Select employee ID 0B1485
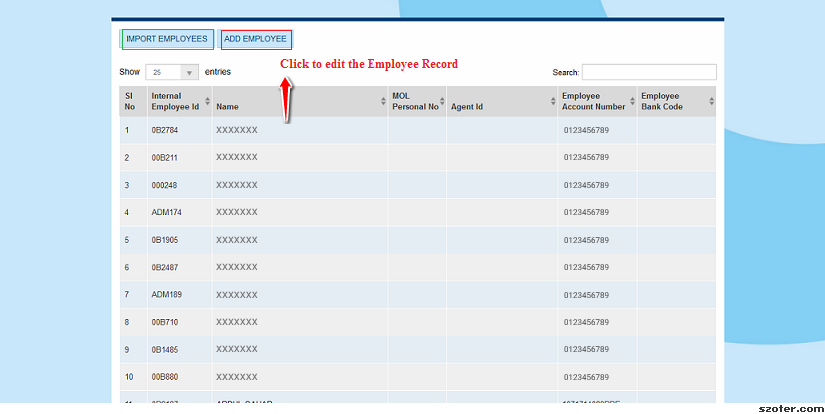This screenshot has width=825, height=414. point(165,350)
